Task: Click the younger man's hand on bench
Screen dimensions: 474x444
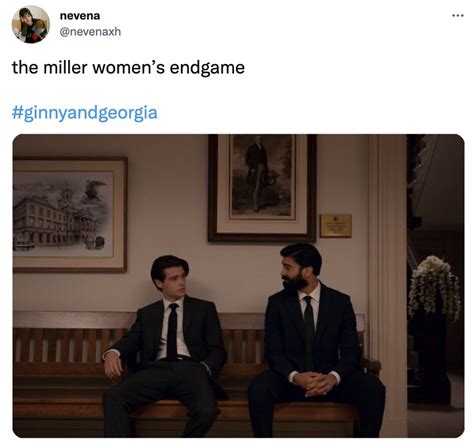Action: click(x=113, y=365)
